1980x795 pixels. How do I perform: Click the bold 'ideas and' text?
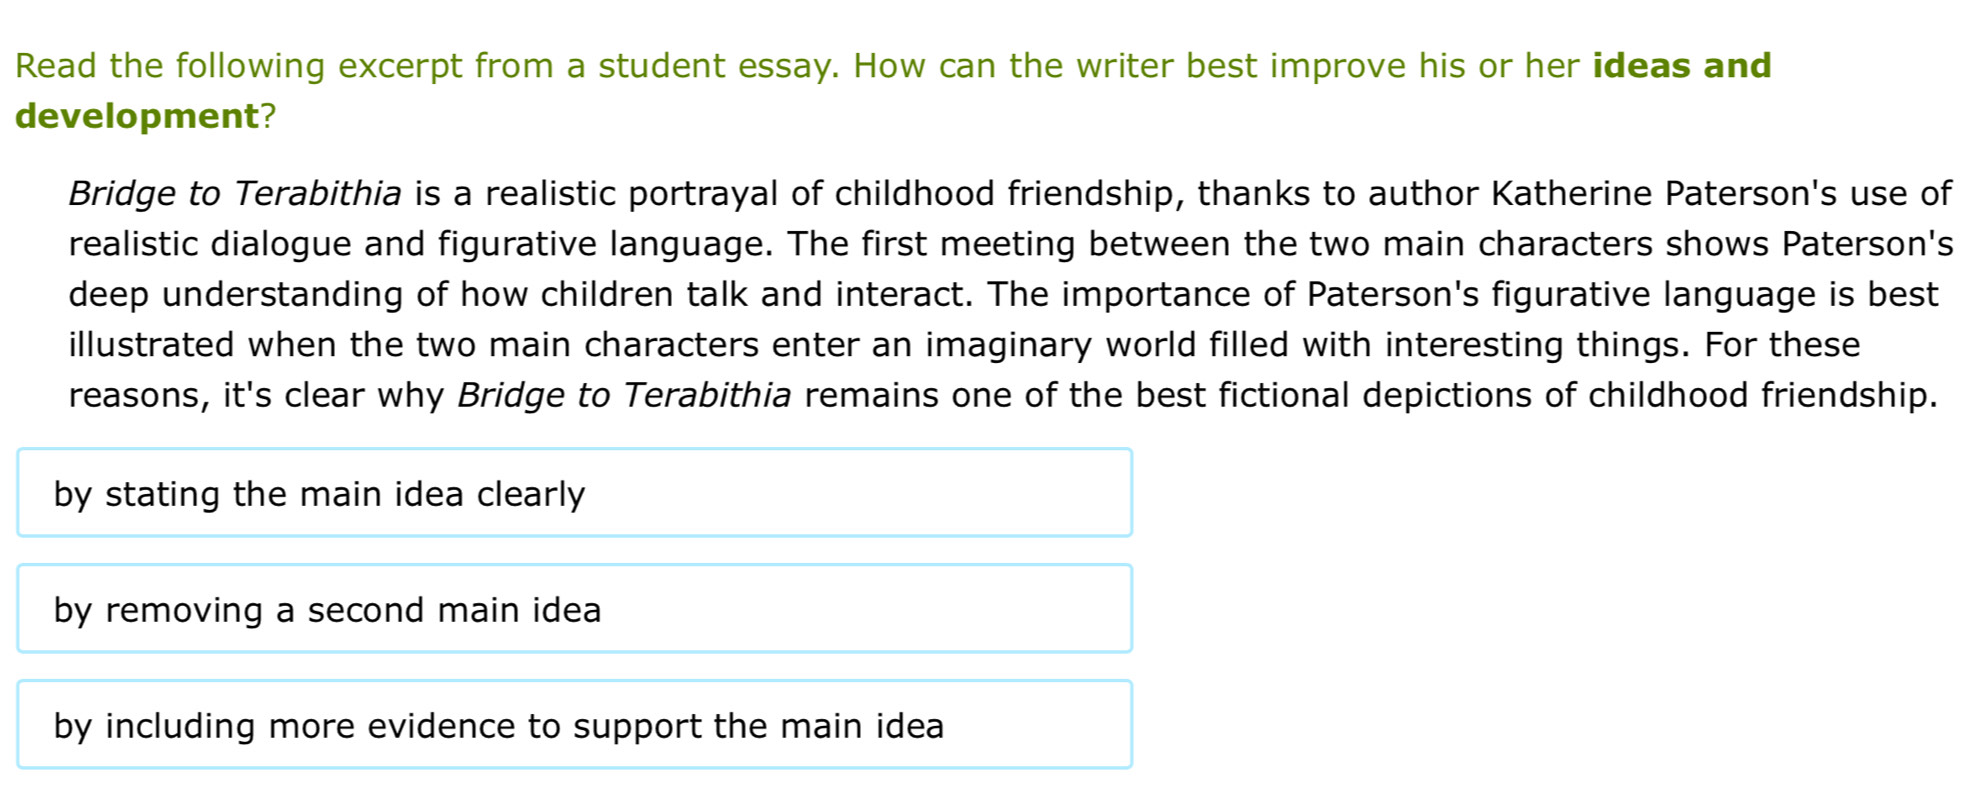click(1681, 66)
